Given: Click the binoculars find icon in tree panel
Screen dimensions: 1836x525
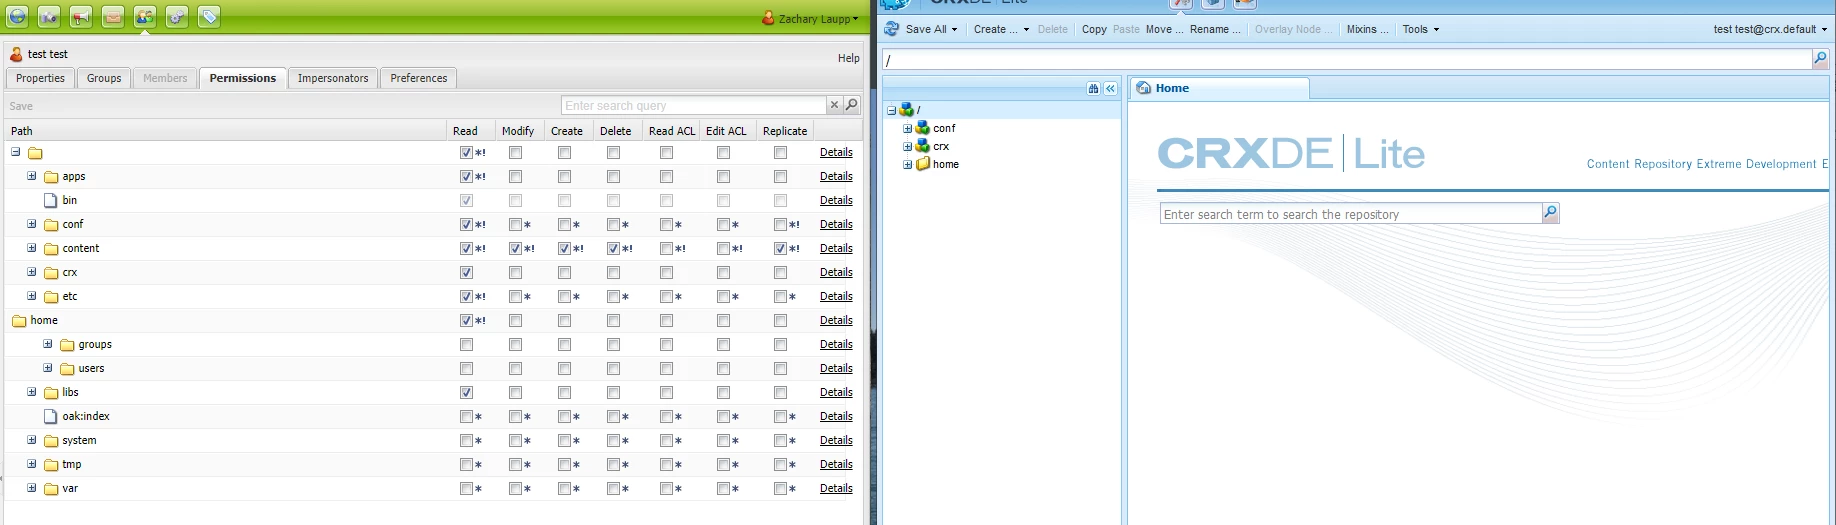Looking at the screenshot, I should (x=1093, y=88).
